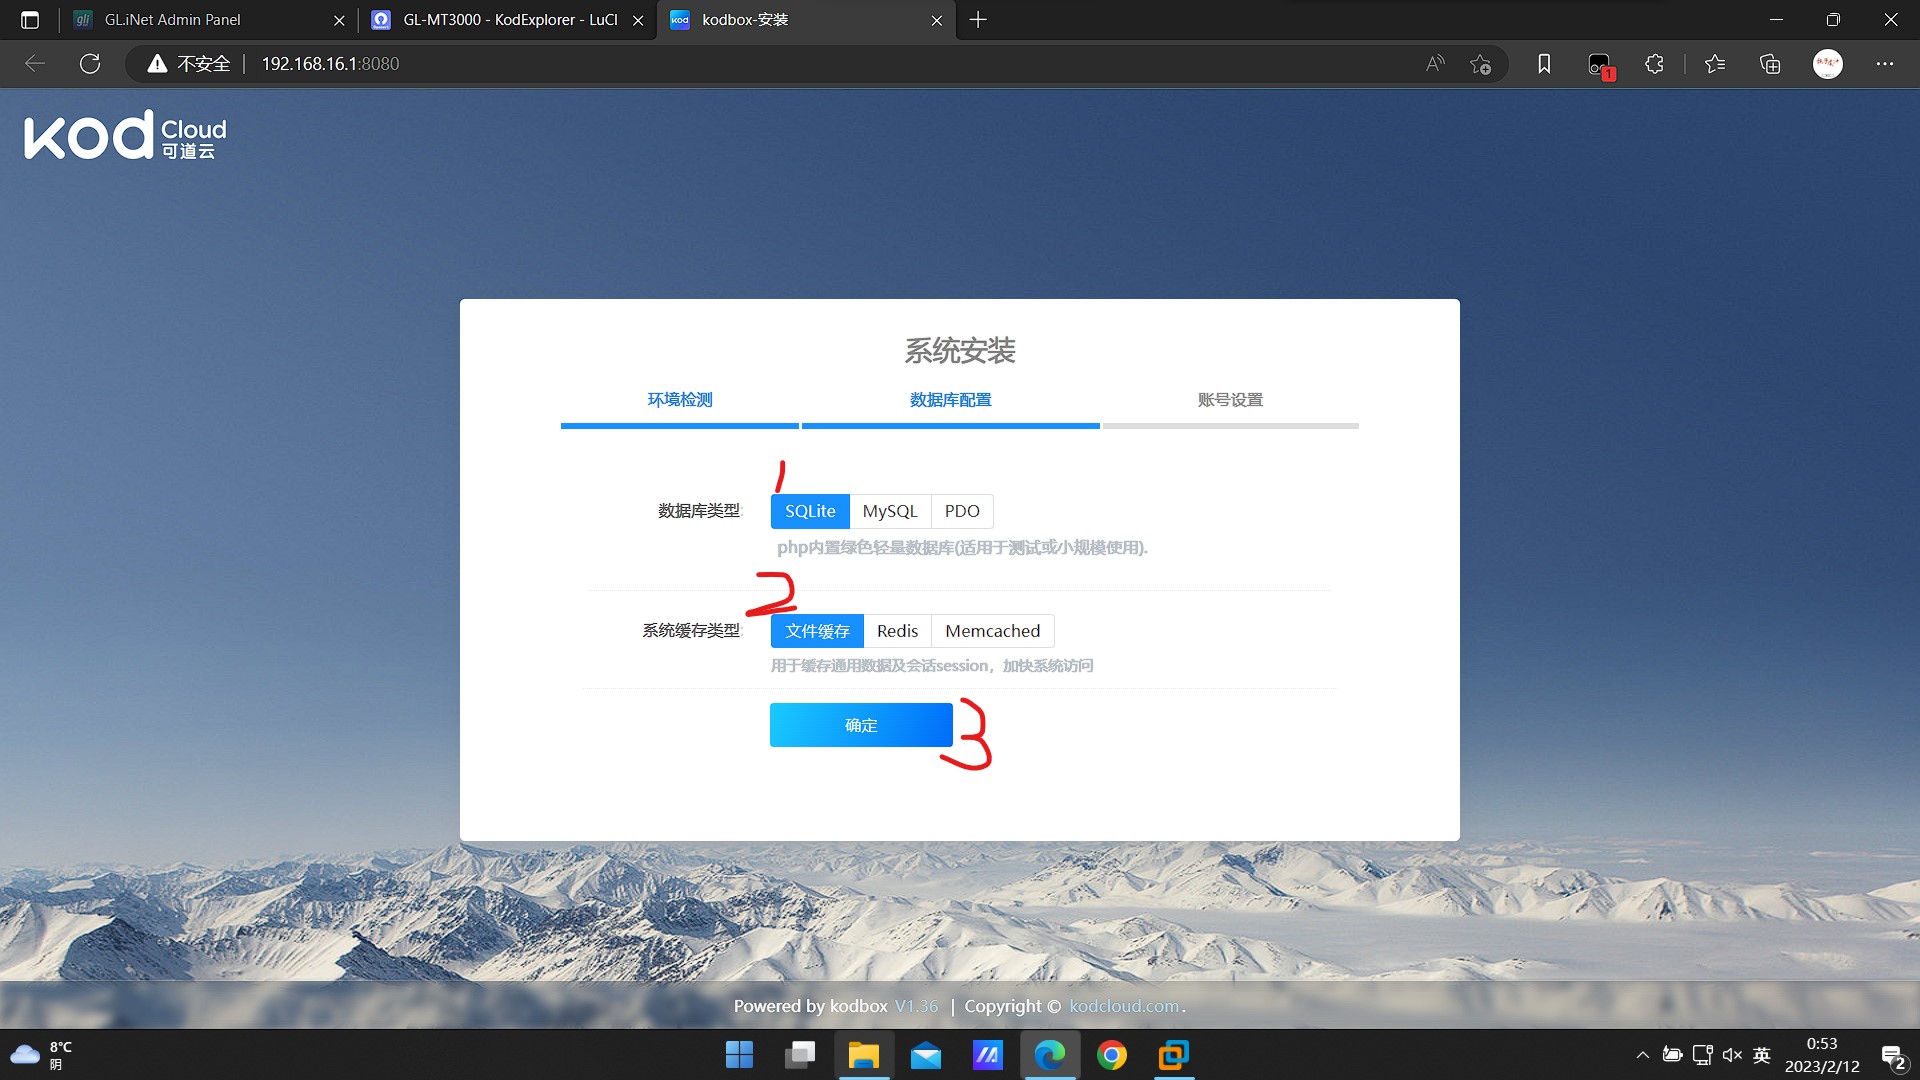
Task: Open the kodcloud.com footer link
Action: tap(1124, 1006)
